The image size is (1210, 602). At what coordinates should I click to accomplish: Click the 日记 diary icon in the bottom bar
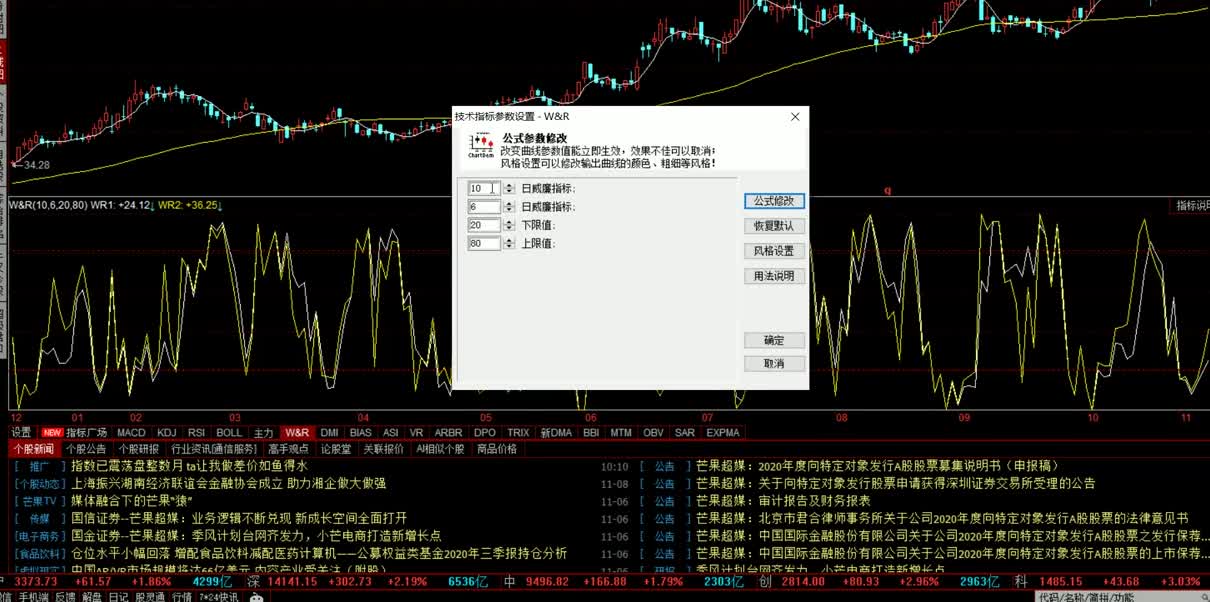pos(118,597)
